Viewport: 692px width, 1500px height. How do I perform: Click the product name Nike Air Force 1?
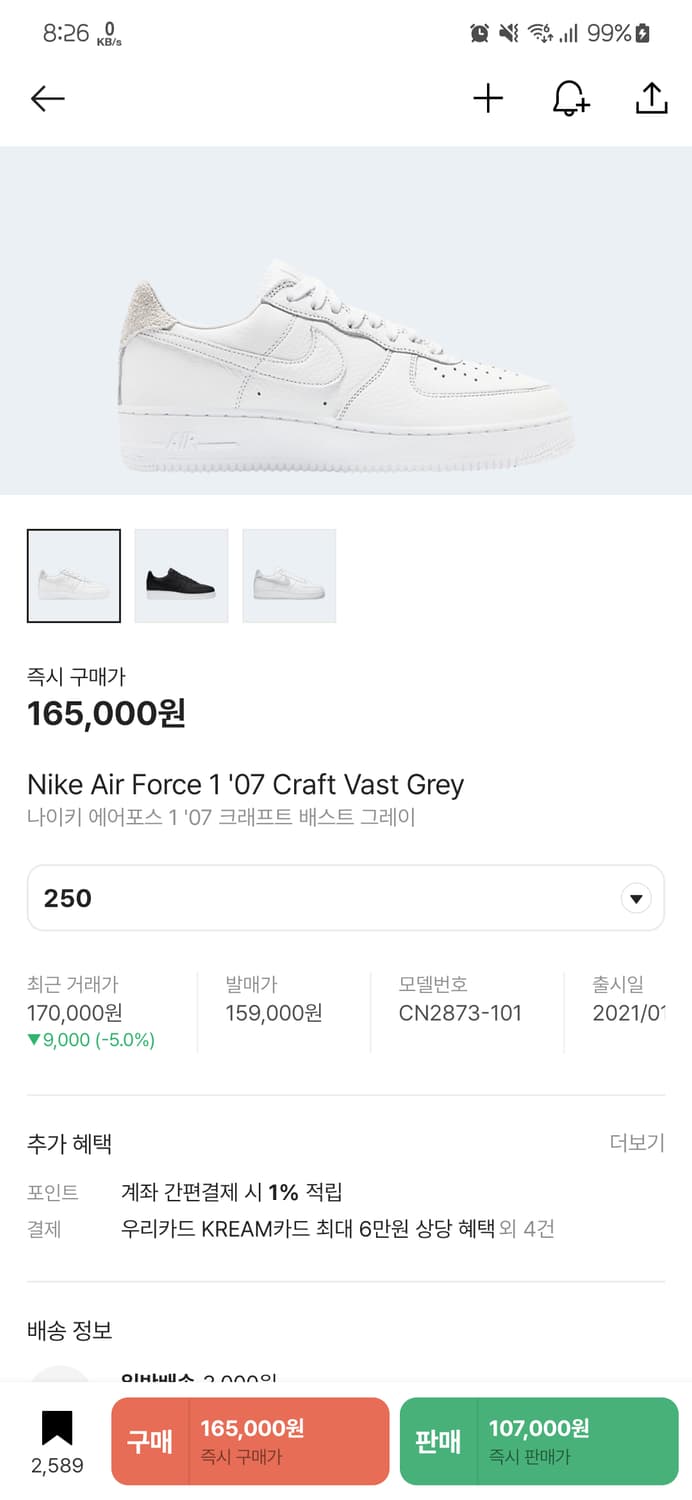pyautogui.click(x=245, y=785)
